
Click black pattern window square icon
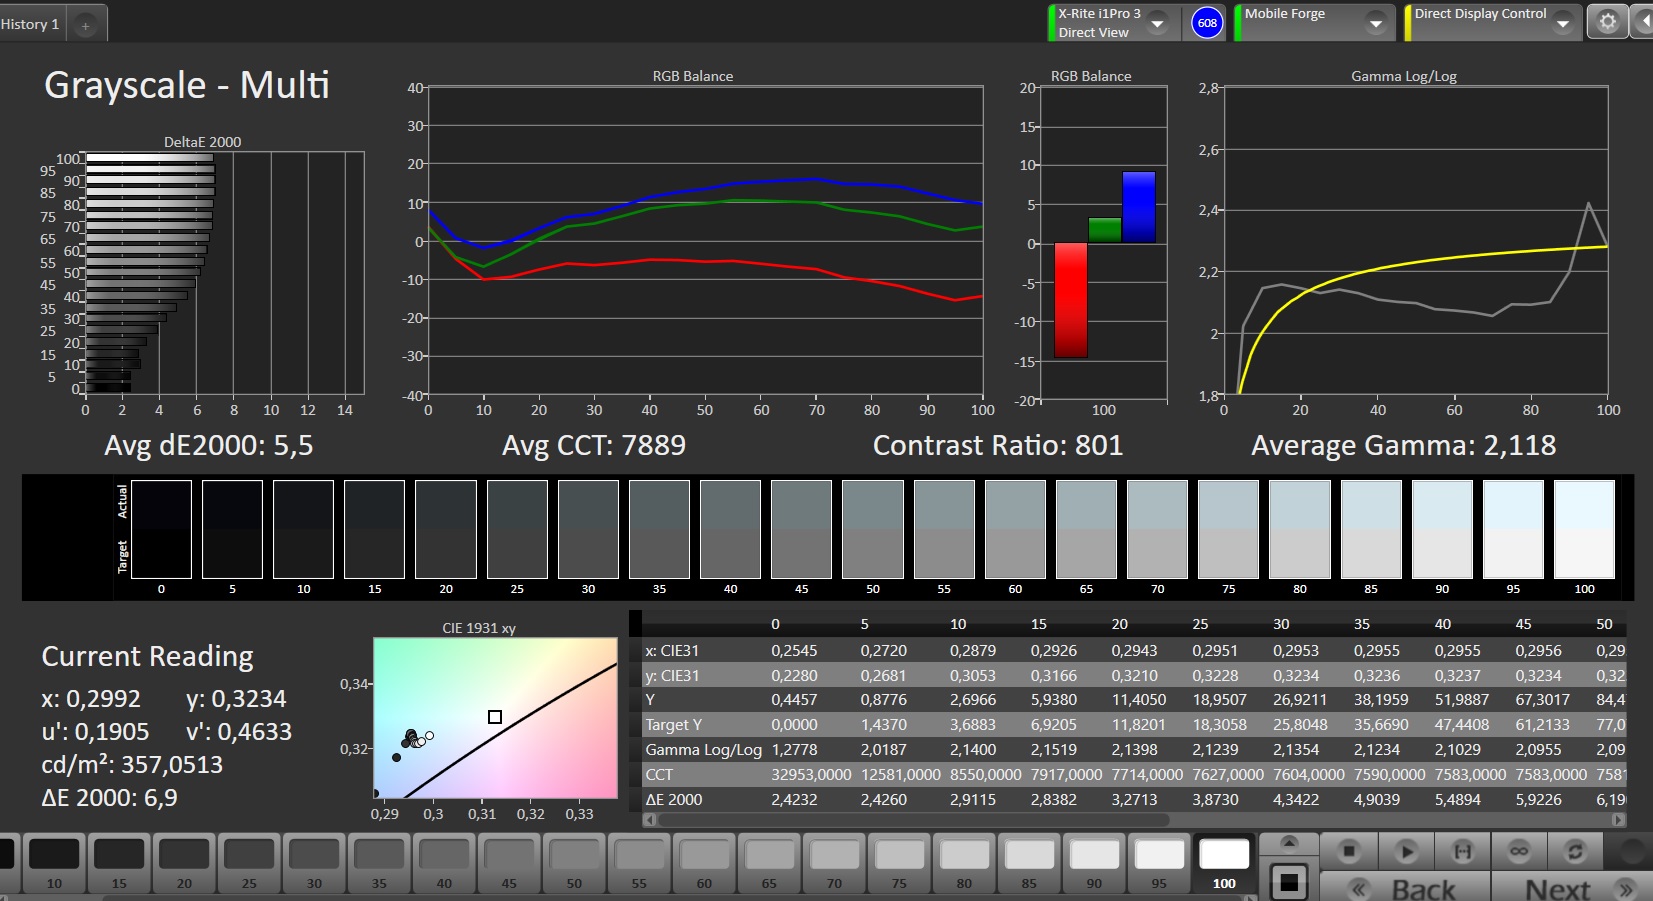coord(1288,882)
